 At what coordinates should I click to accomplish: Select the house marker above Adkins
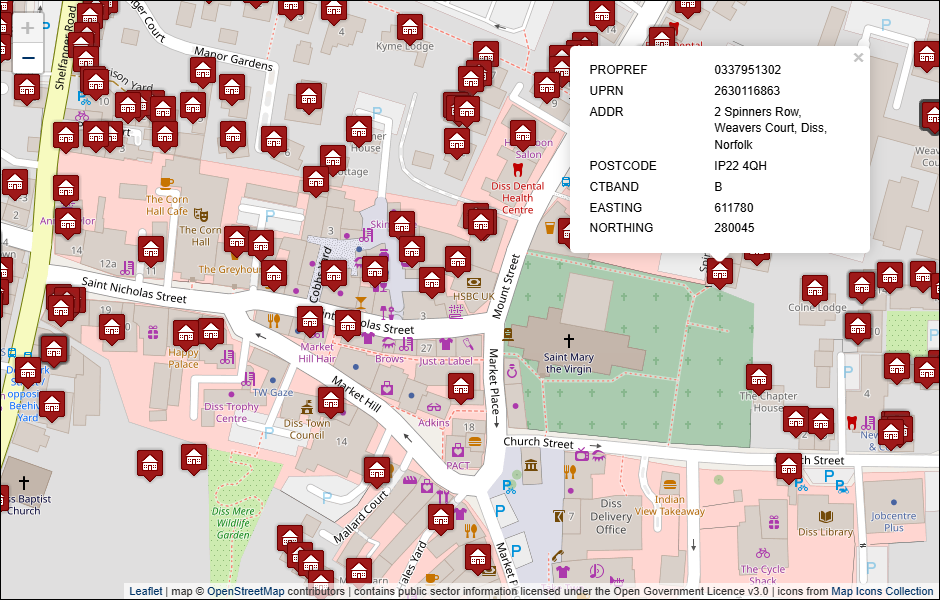tap(460, 386)
